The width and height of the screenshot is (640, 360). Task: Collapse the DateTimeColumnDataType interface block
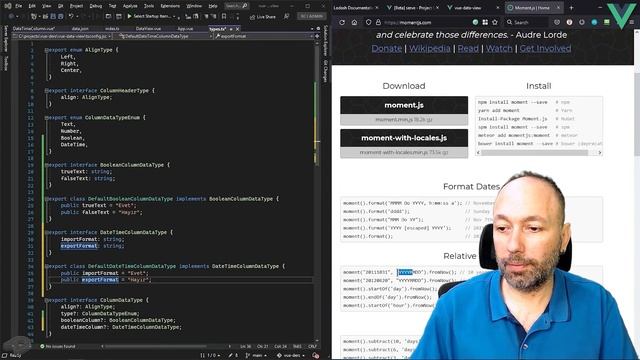[x=46, y=232]
